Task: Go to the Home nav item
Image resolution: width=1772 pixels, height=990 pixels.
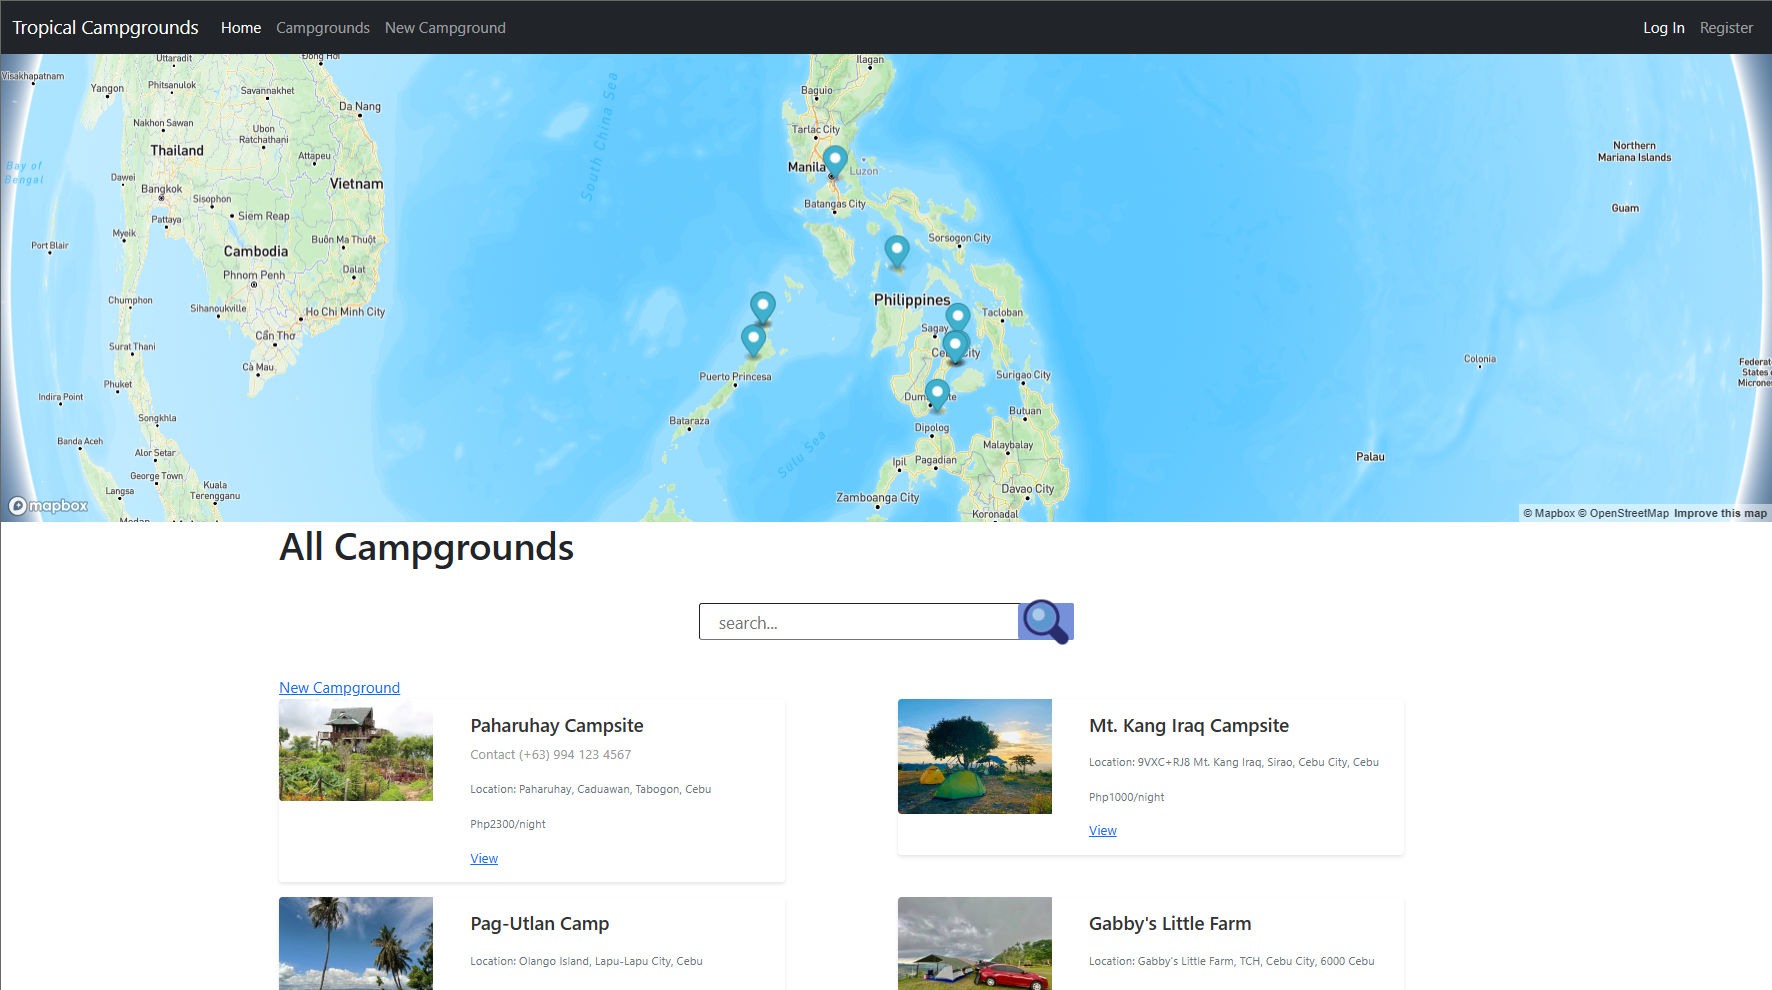Action: 241,28
